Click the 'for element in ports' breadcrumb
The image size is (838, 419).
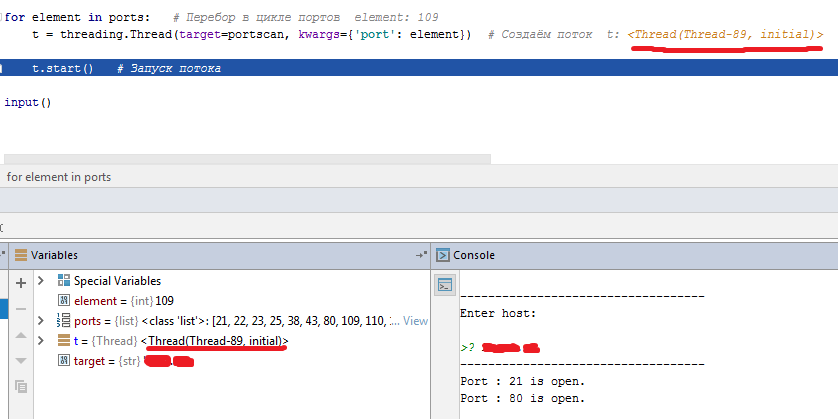click(x=58, y=177)
